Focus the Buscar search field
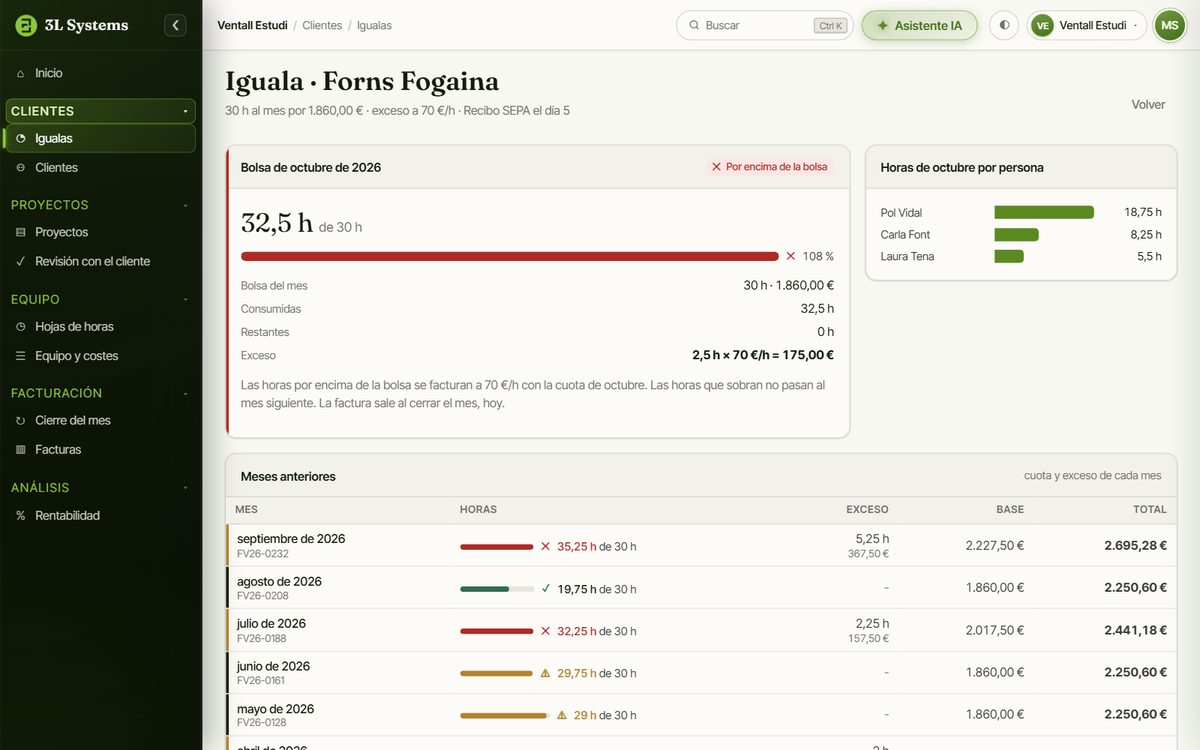 click(765, 25)
